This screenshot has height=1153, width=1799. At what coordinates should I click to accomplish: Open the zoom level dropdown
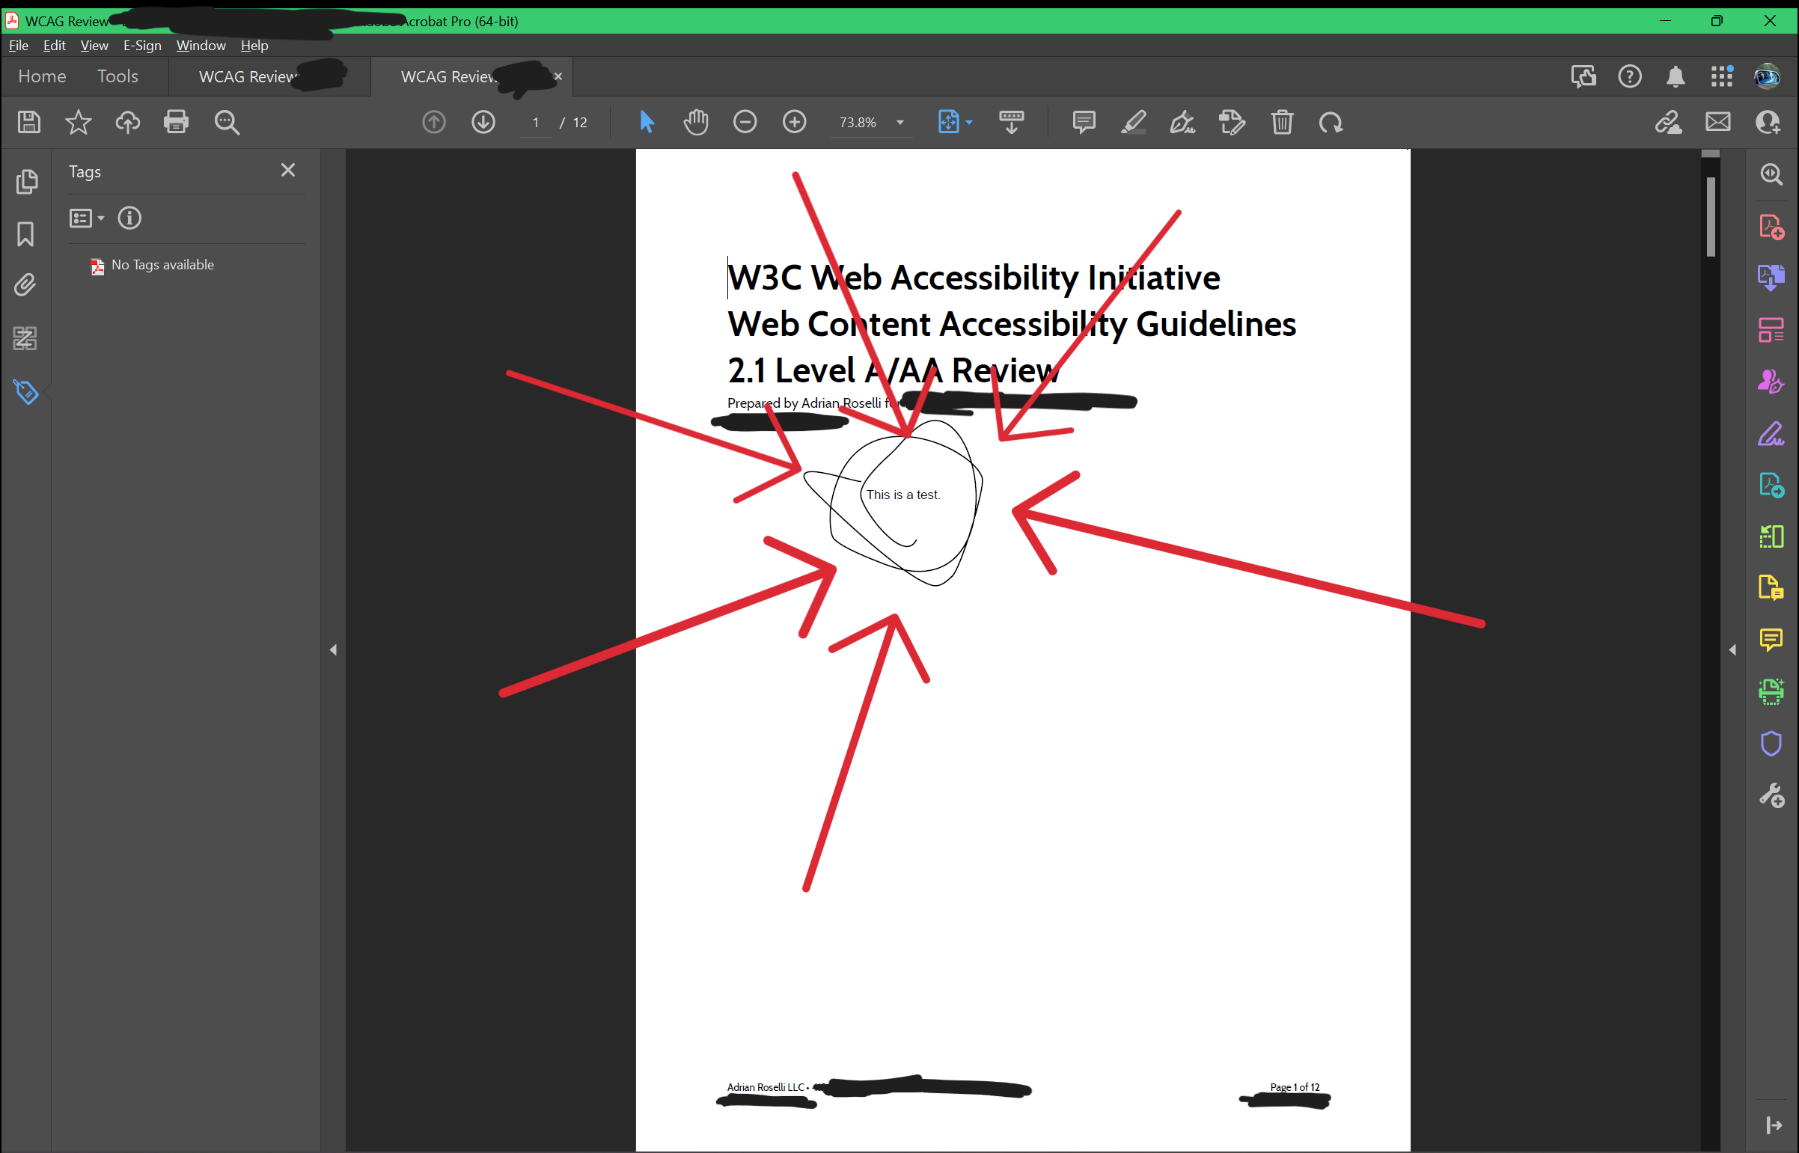900,122
